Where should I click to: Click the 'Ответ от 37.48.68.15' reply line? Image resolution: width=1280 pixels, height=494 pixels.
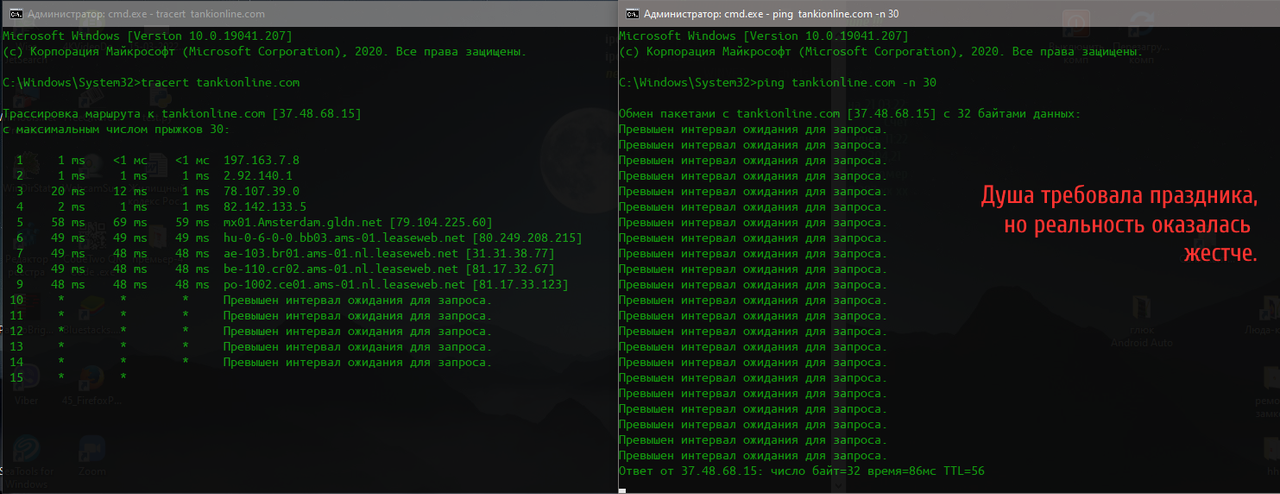802,471
